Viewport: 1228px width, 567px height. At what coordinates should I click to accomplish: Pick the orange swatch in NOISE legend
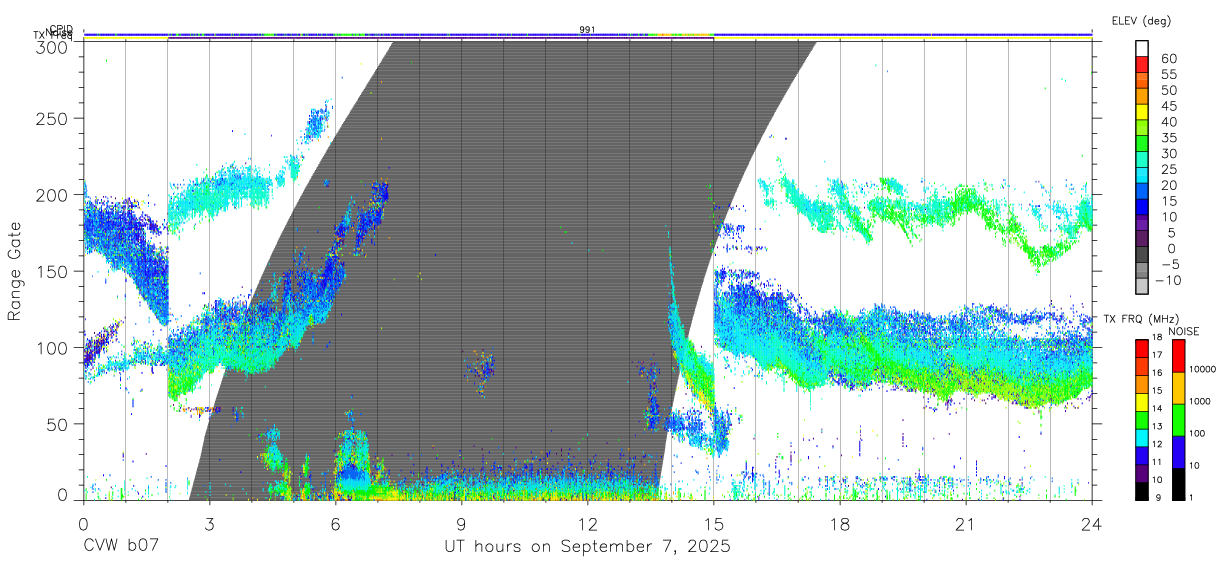tap(1179, 387)
